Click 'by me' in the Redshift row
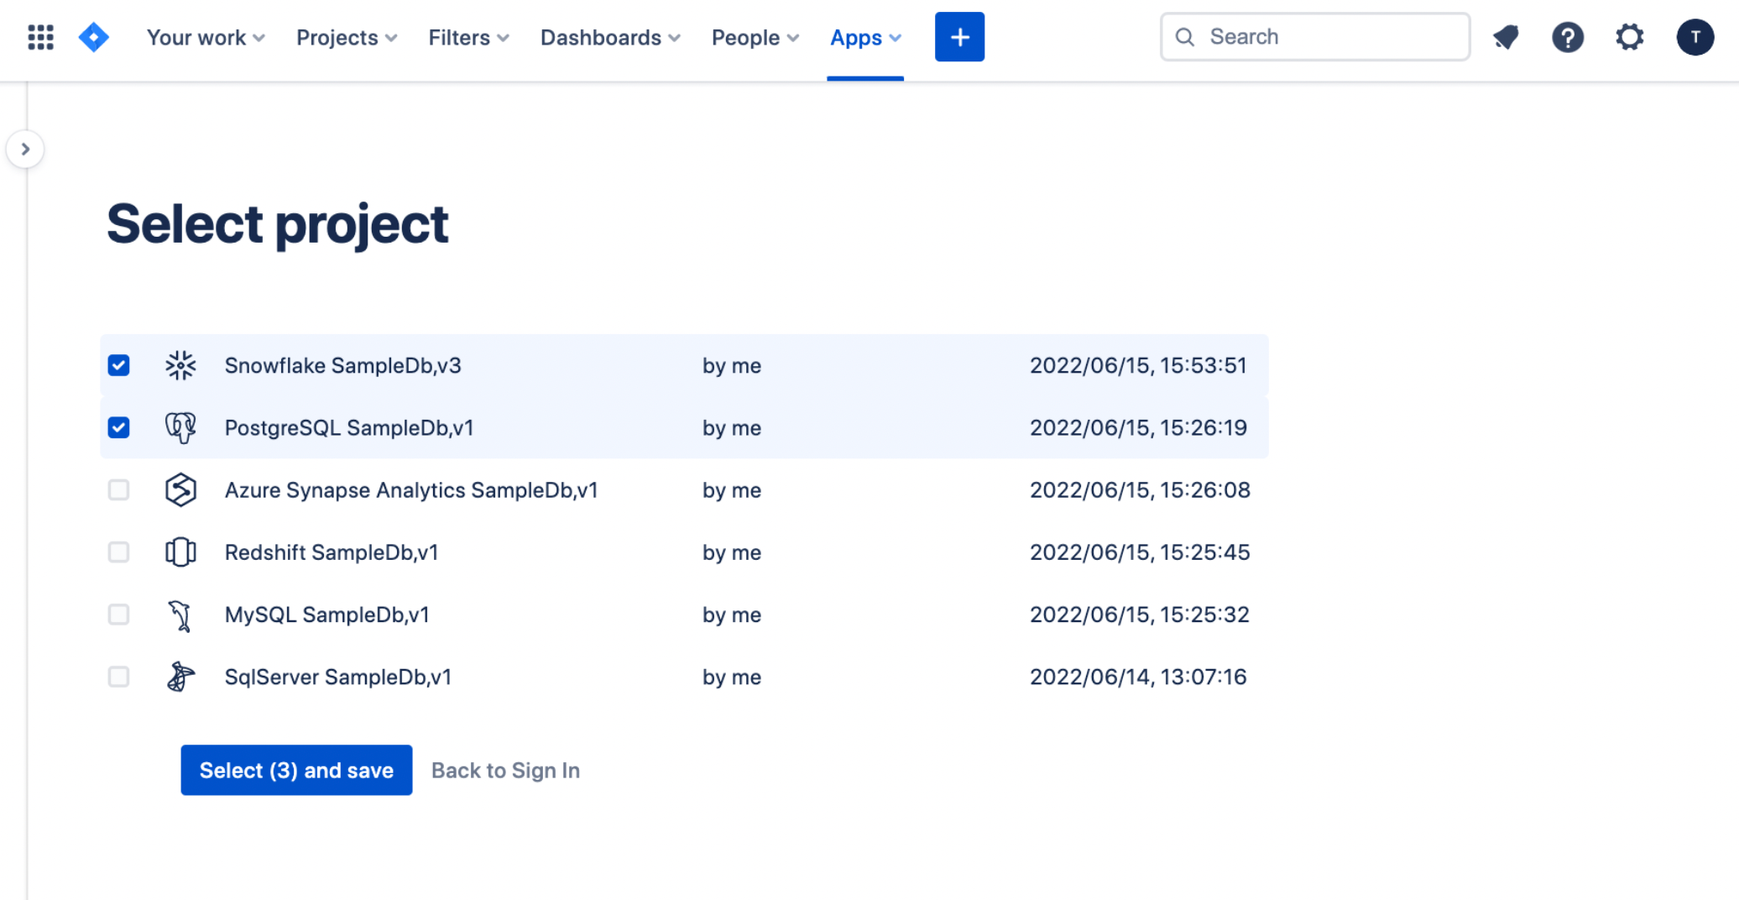1739x900 pixels. click(x=732, y=552)
